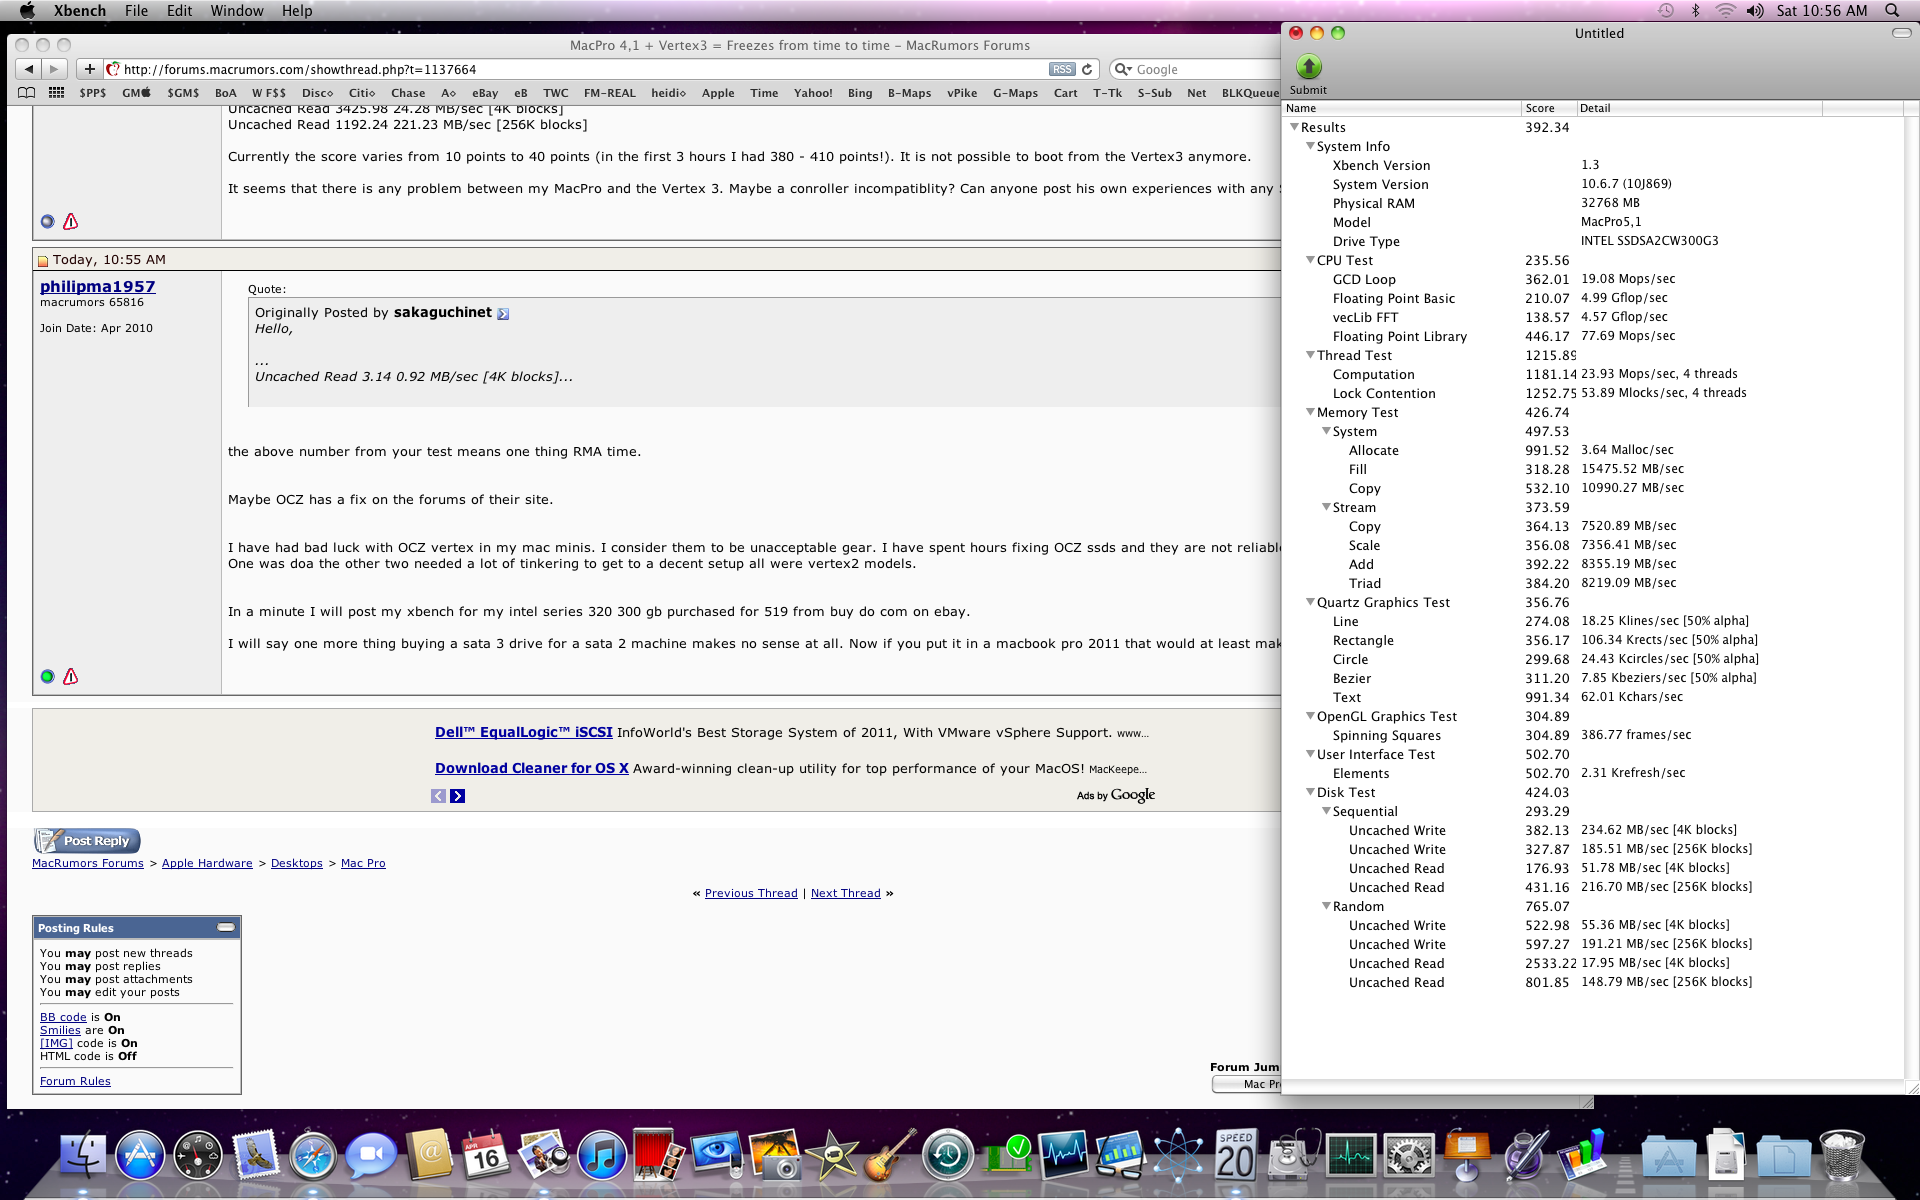Open the Top Sites grid icon
This screenshot has width=1920, height=1200.
(x=57, y=93)
